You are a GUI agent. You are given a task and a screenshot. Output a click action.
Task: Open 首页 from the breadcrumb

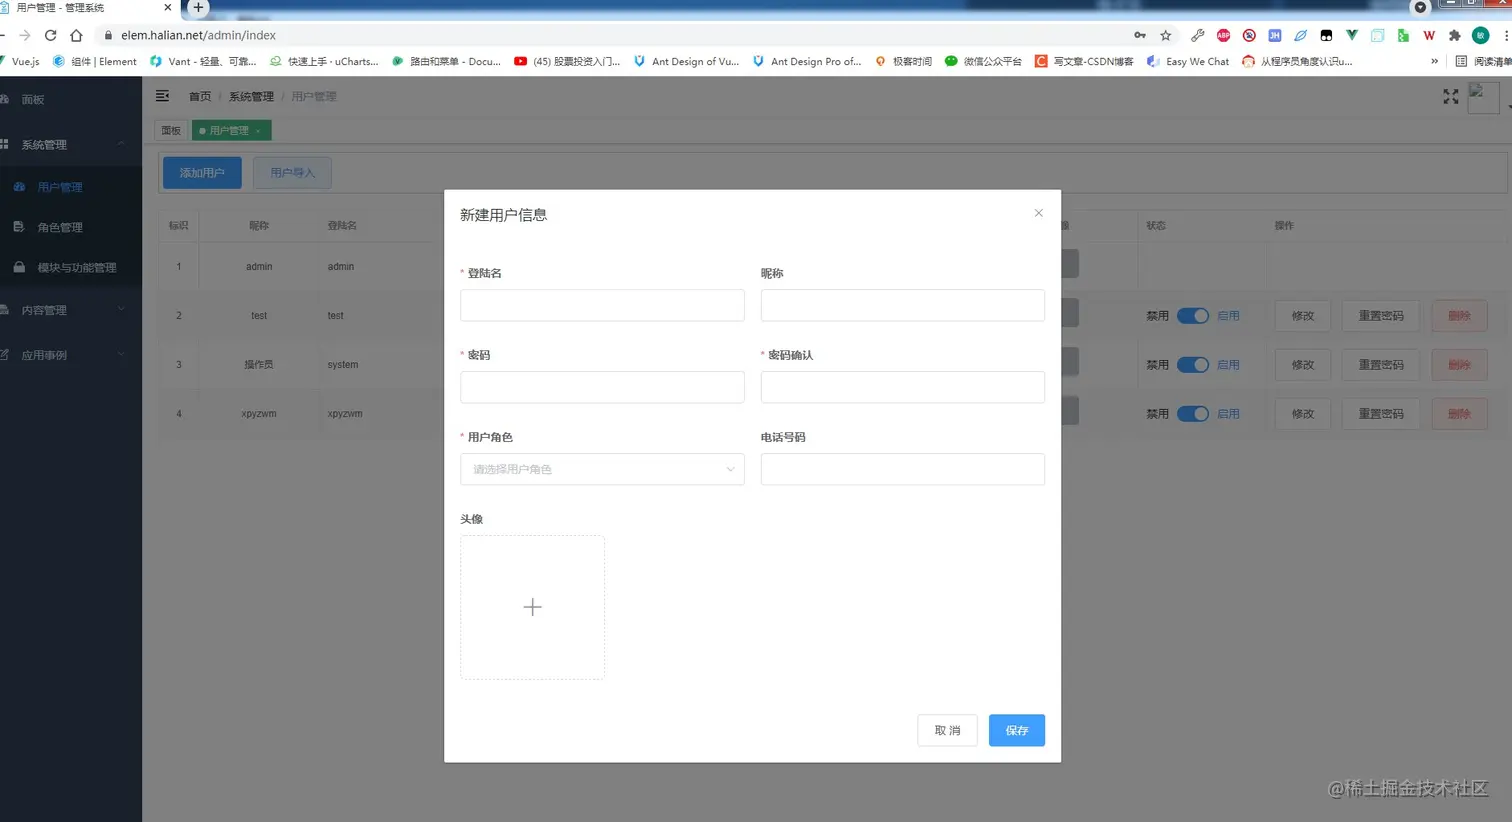click(198, 96)
